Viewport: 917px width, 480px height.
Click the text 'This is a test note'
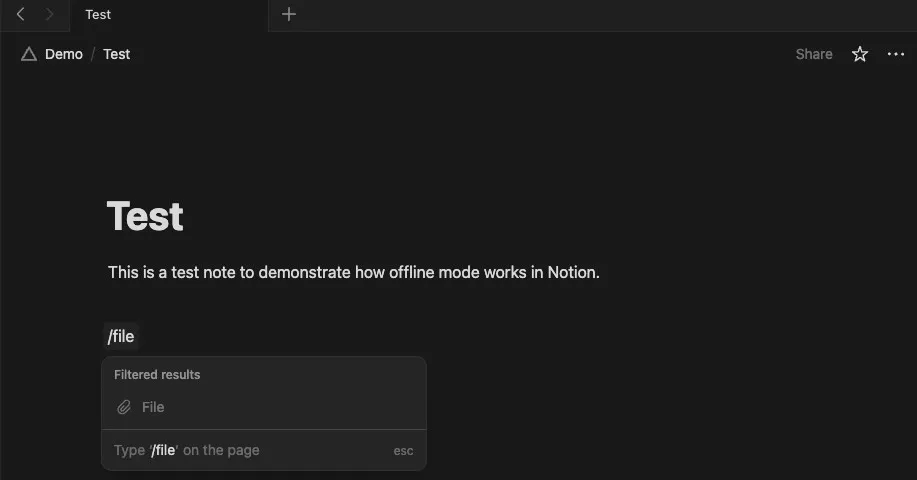coord(172,272)
